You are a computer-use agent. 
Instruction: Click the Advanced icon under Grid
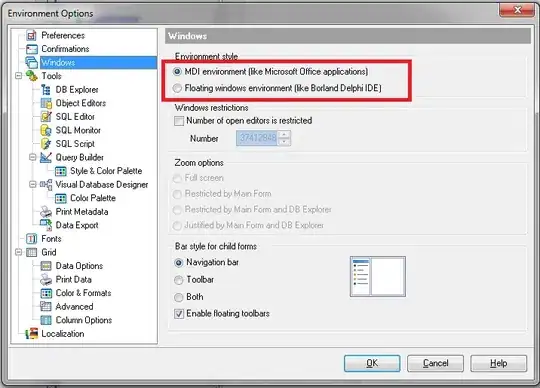[x=46, y=306]
